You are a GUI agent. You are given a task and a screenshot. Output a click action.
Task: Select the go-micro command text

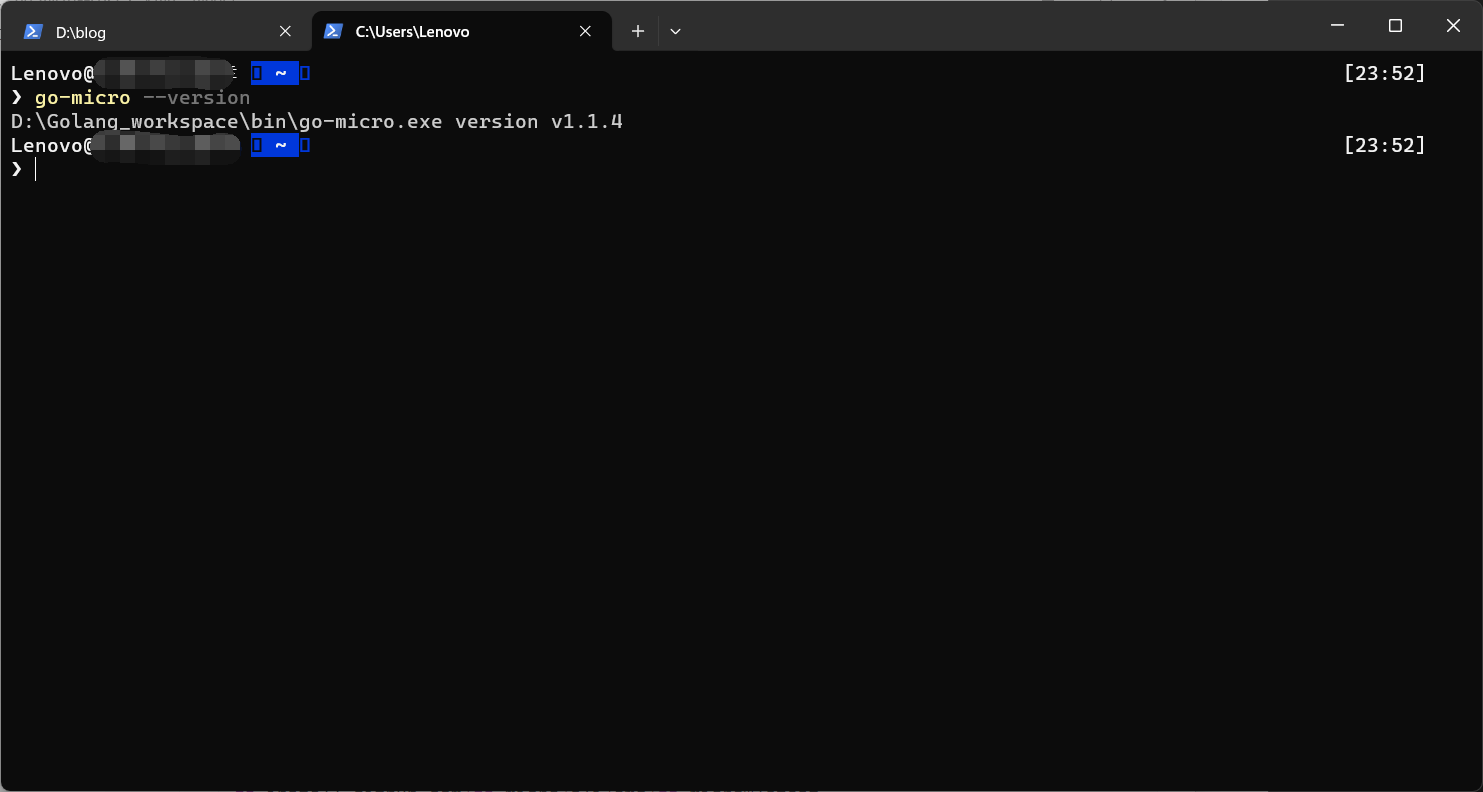(81, 97)
